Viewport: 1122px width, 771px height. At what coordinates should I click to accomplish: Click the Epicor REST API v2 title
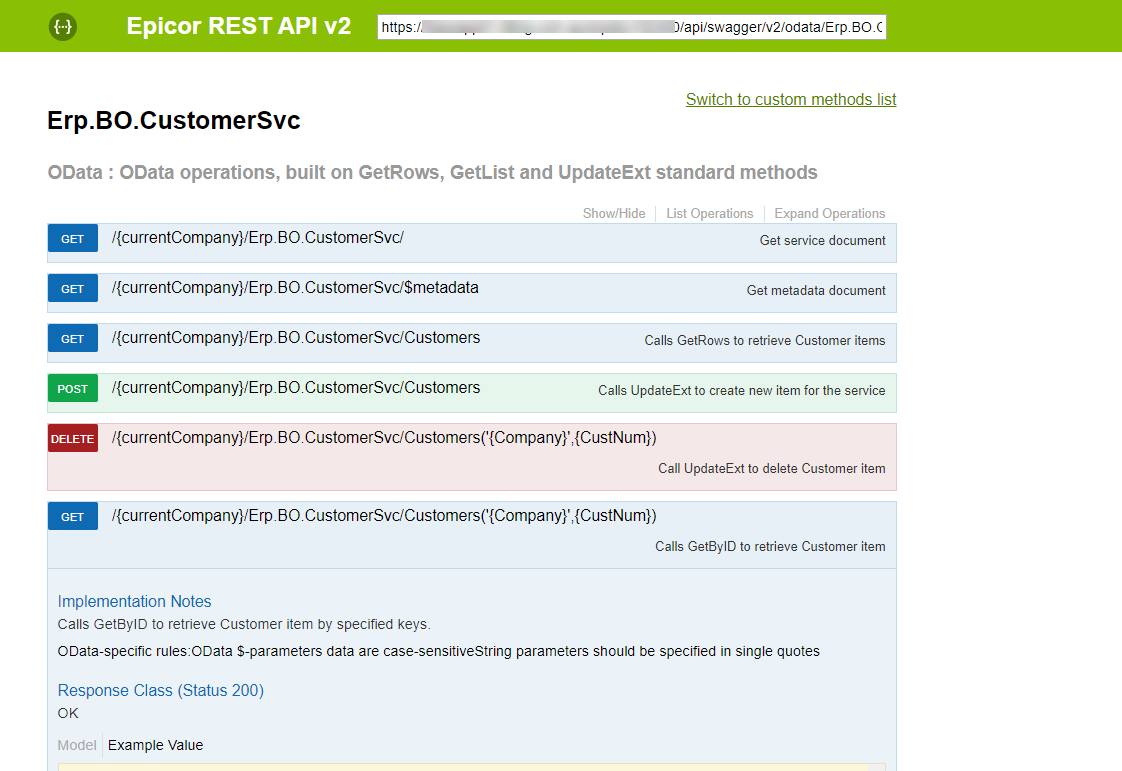pyautogui.click(x=238, y=26)
